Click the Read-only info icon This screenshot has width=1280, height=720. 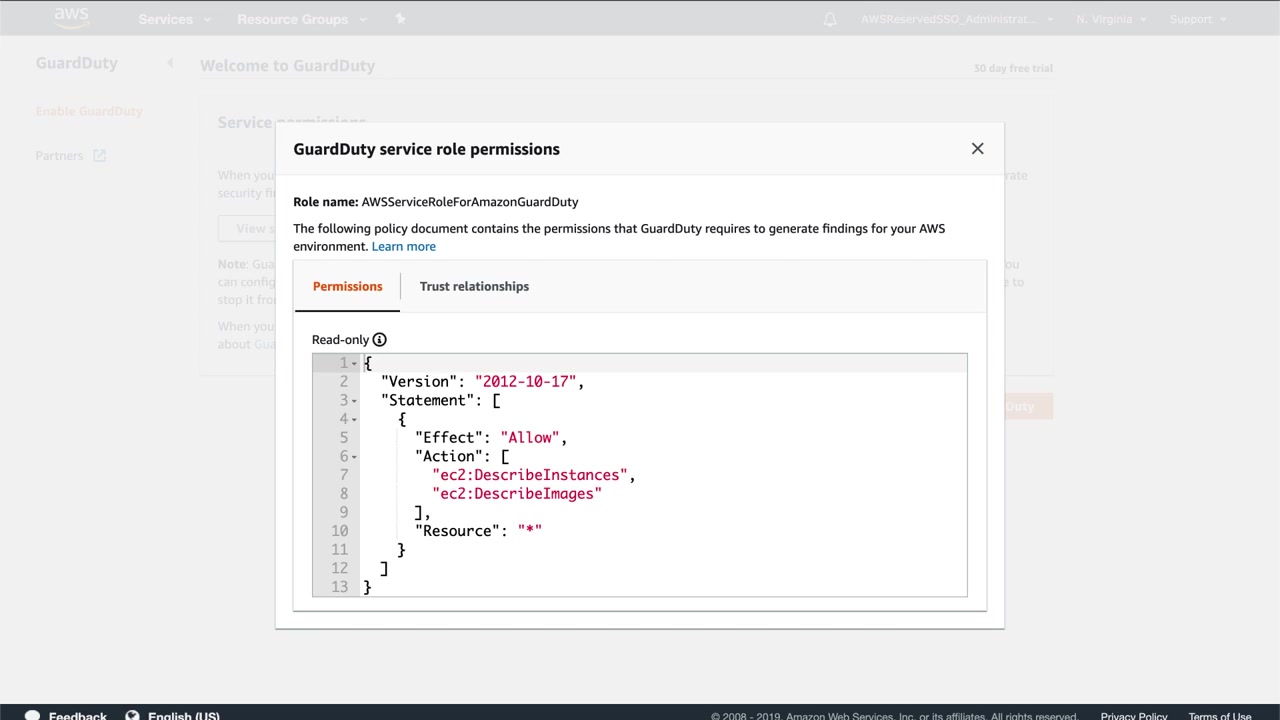pyautogui.click(x=379, y=340)
